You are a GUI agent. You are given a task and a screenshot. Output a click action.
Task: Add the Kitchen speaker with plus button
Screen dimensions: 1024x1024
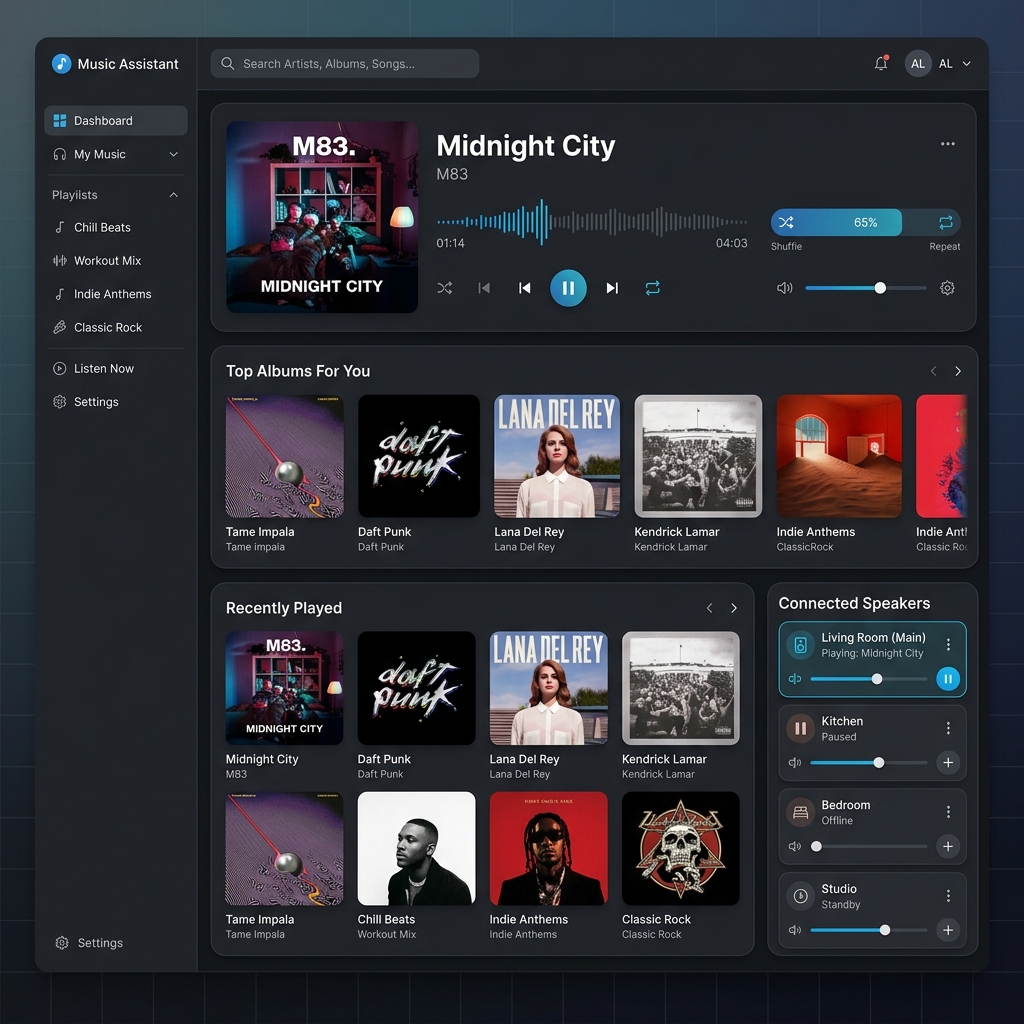pos(948,762)
